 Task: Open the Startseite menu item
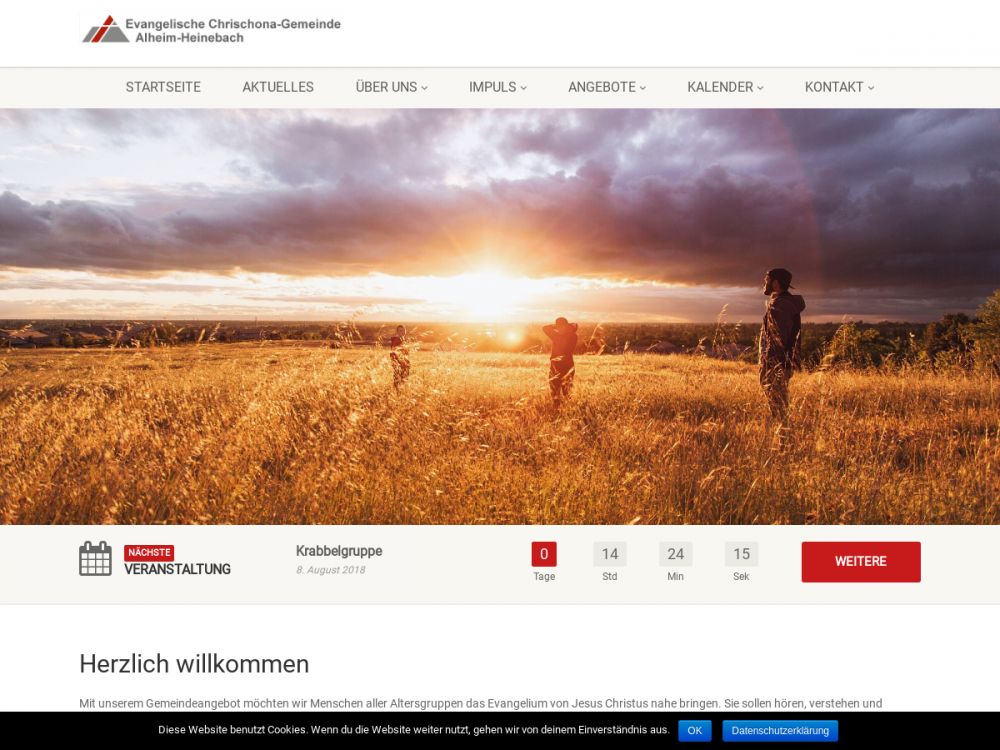[x=163, y=87]
